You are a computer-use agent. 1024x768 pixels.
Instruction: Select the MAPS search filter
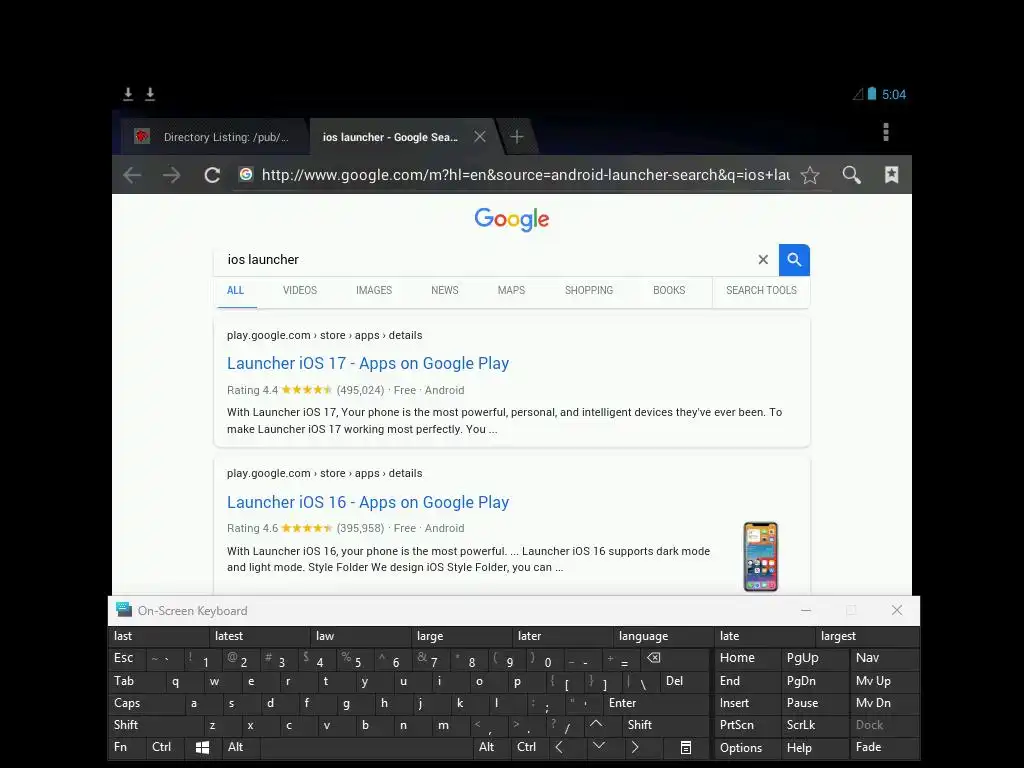[511, 291]
